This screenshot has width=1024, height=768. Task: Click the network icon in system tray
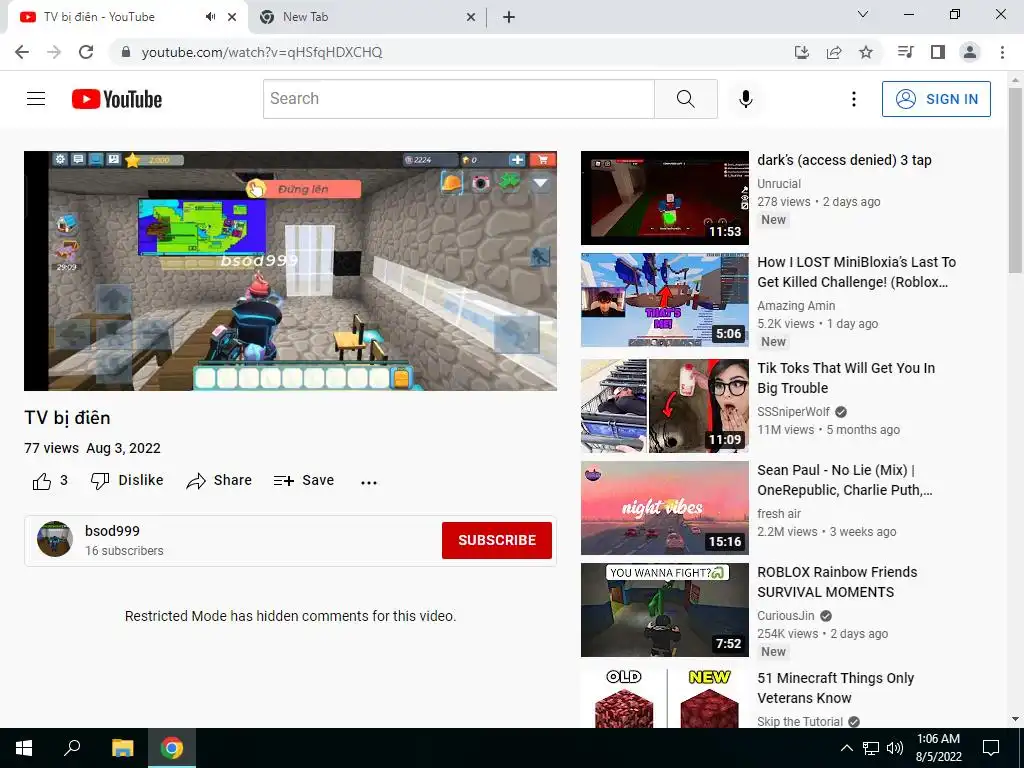click(871, 748)
